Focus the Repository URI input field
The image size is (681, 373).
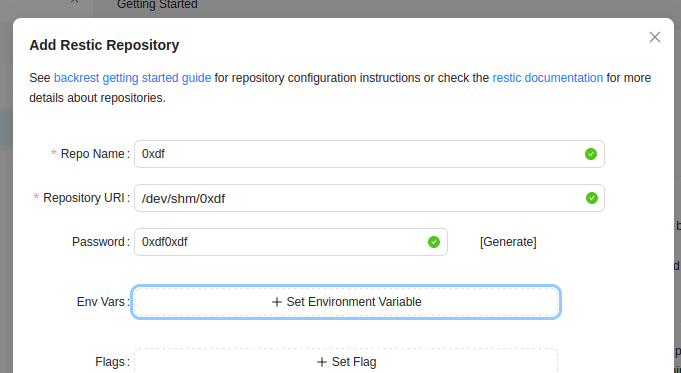(369, 198)
